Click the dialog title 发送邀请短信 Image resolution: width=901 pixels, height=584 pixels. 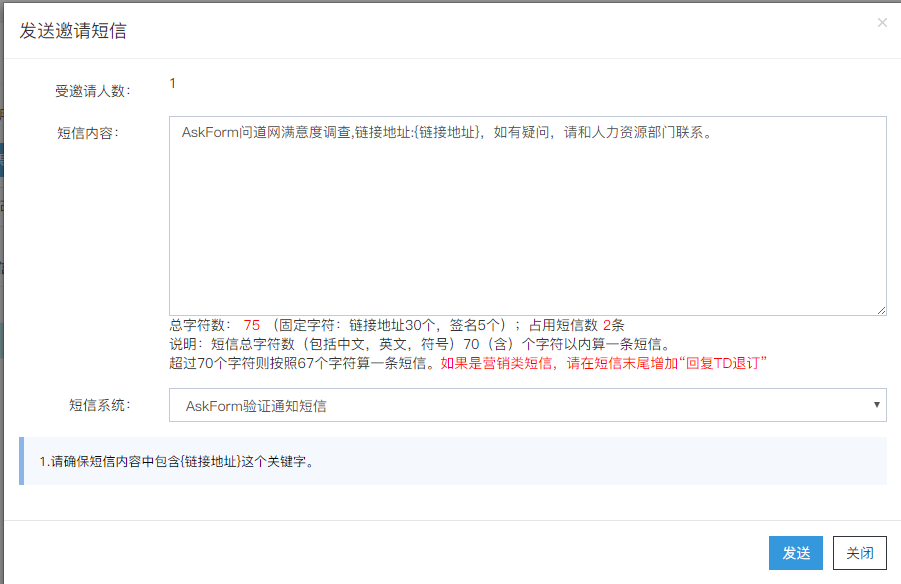click(x=73, y=30)
